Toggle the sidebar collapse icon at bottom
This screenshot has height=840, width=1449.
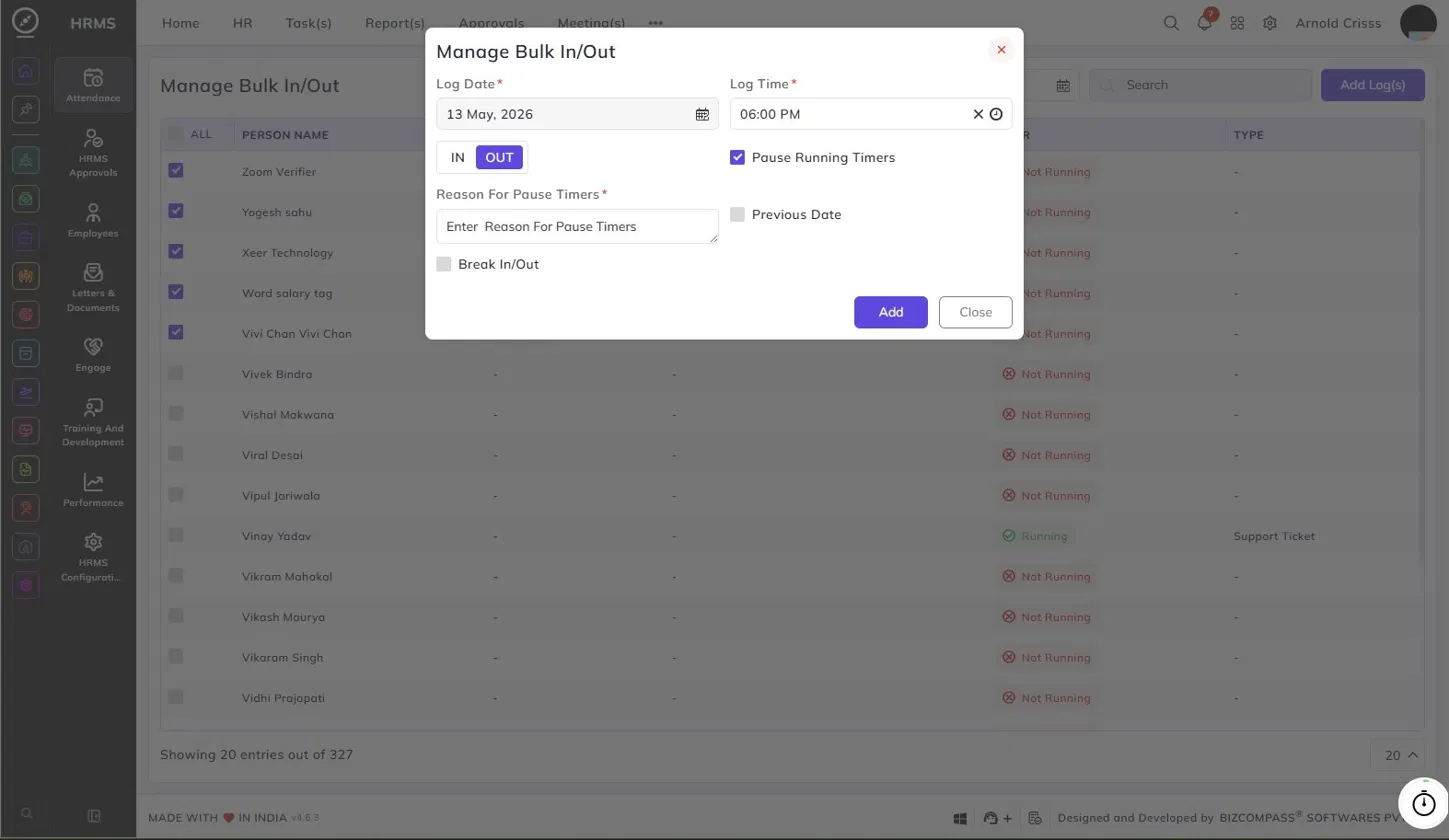[x=94, y=816]
